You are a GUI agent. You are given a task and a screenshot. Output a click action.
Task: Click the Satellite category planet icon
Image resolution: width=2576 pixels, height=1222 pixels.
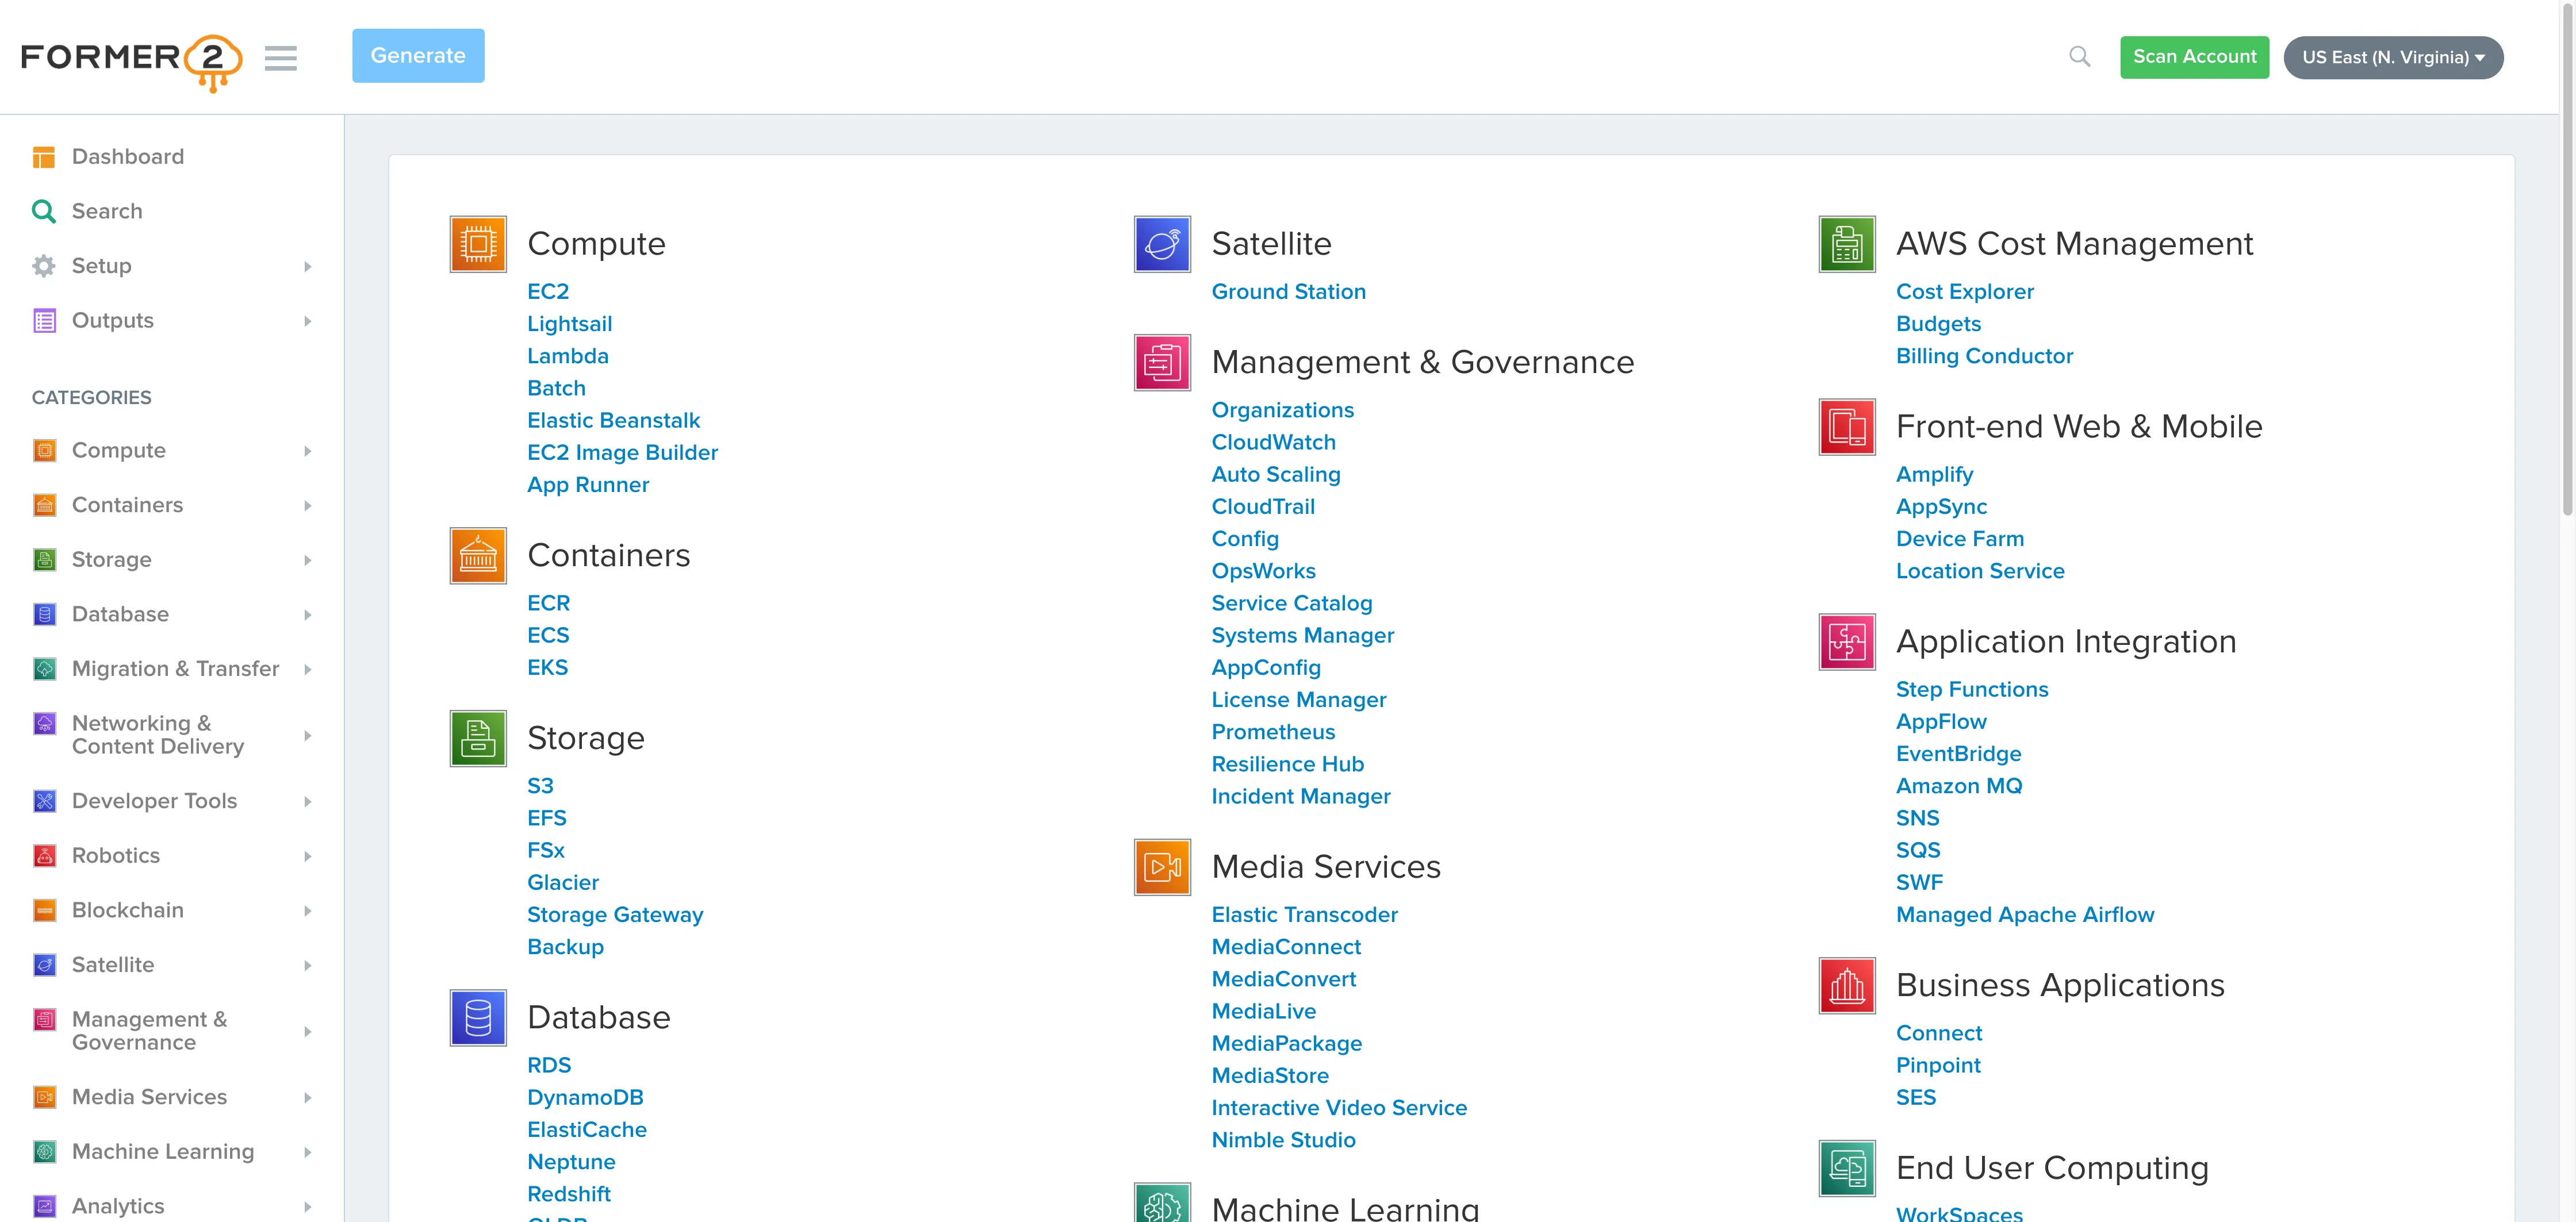click(x=1162, y=244)
